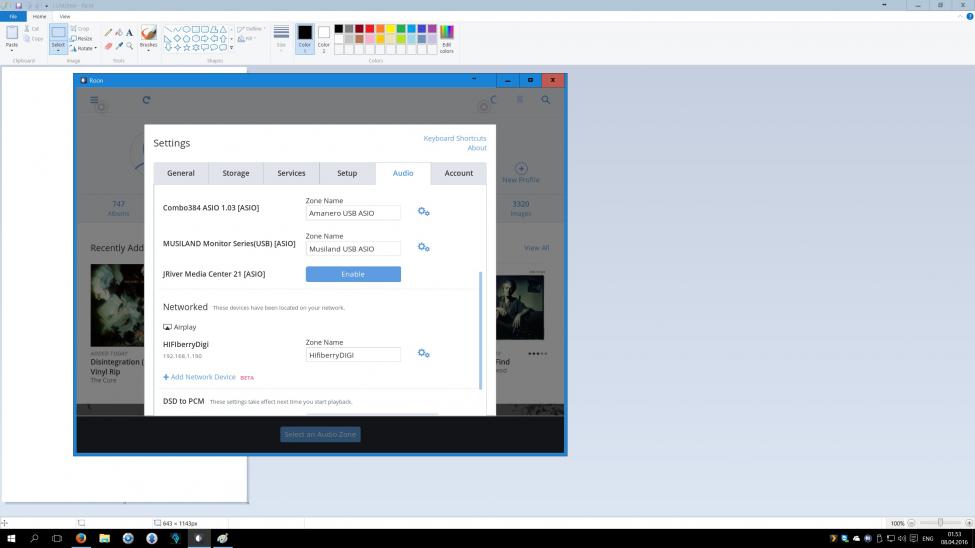Open the Outline dropdown in Shapes group

point(251,29)
